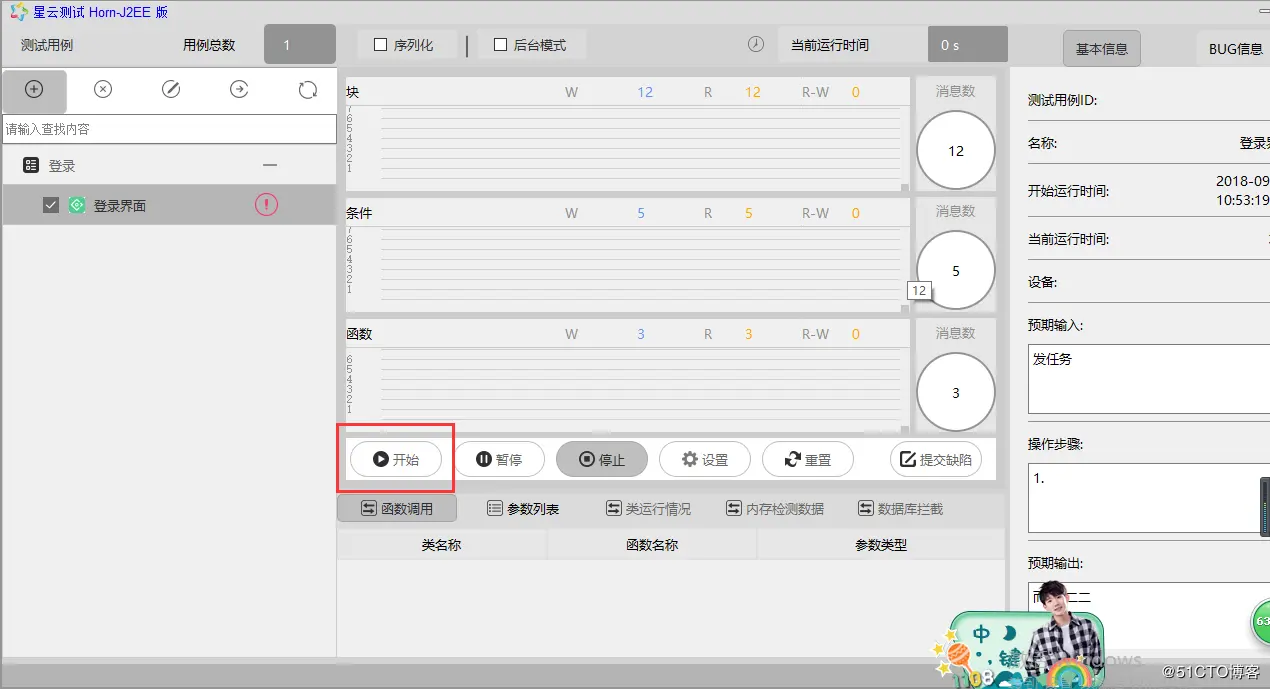Image resolution: width=1270 pixels, height=689 pixels.
Task: Click the 预期输出: label
Action: tap(1056, 564)
